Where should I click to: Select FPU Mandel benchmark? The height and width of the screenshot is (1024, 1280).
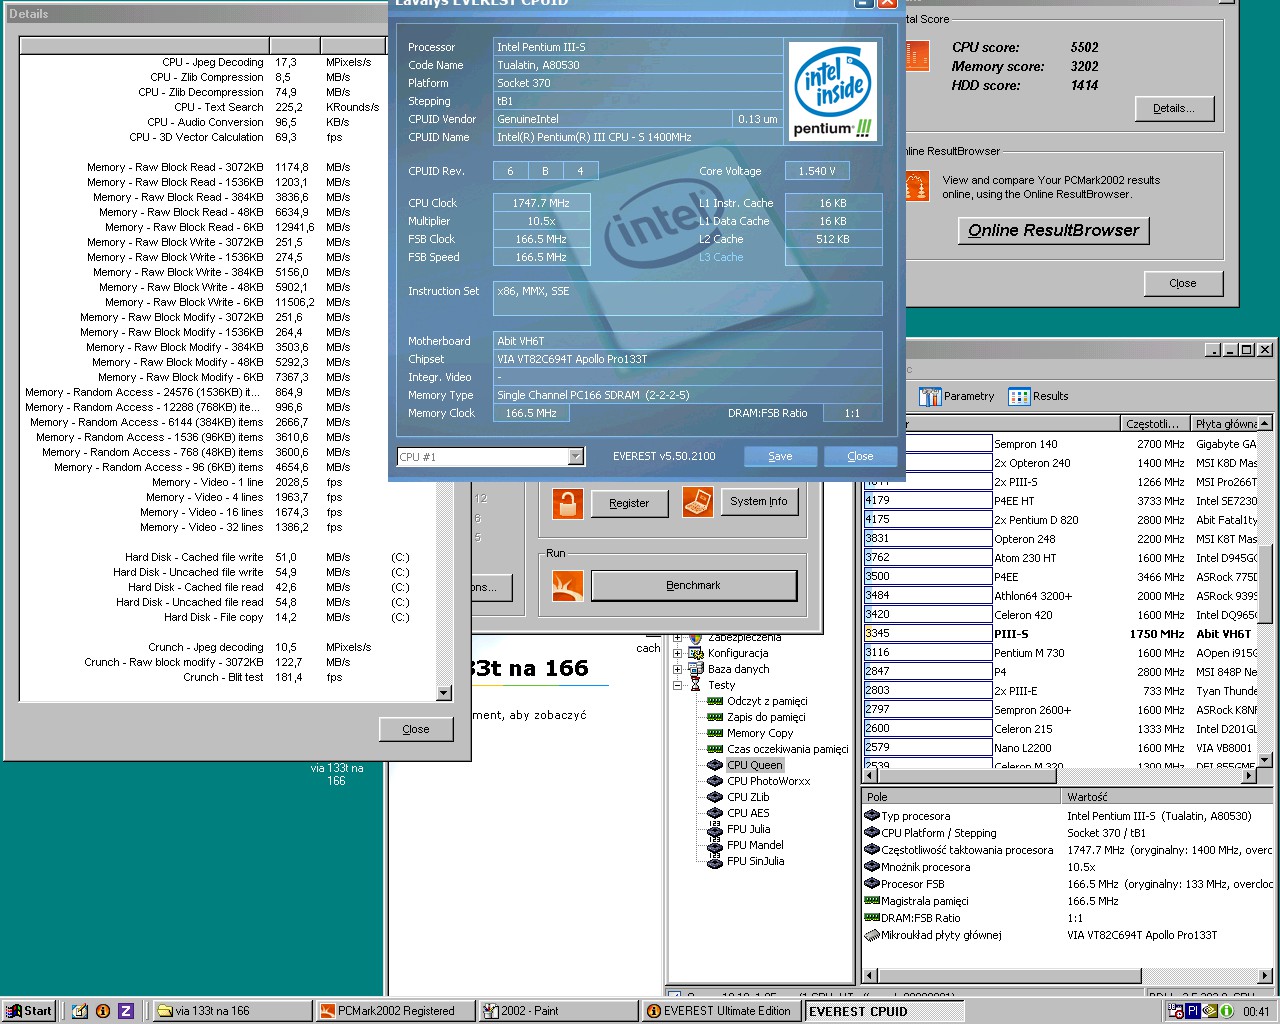coord(755,845)
